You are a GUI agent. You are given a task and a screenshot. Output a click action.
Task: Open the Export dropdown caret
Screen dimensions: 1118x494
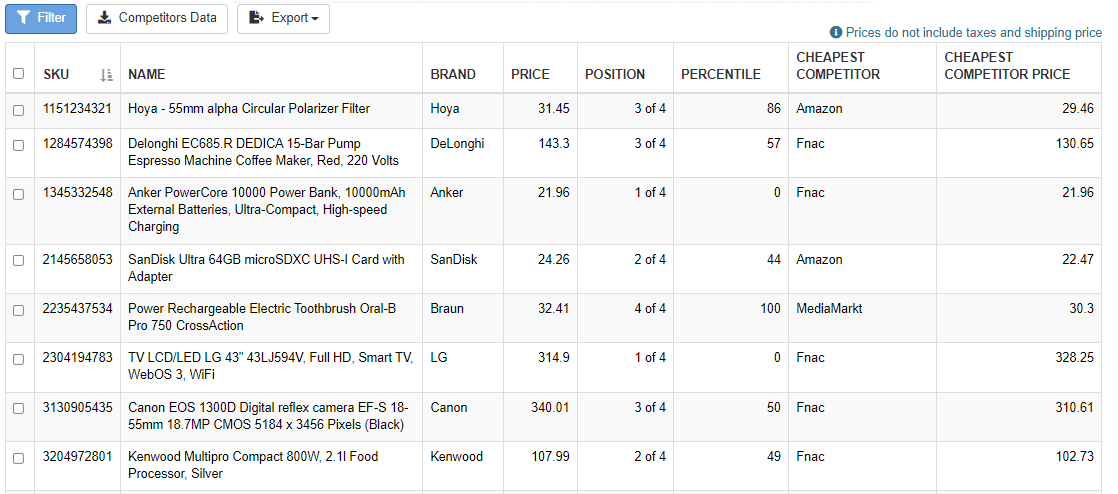pos(314,19)
